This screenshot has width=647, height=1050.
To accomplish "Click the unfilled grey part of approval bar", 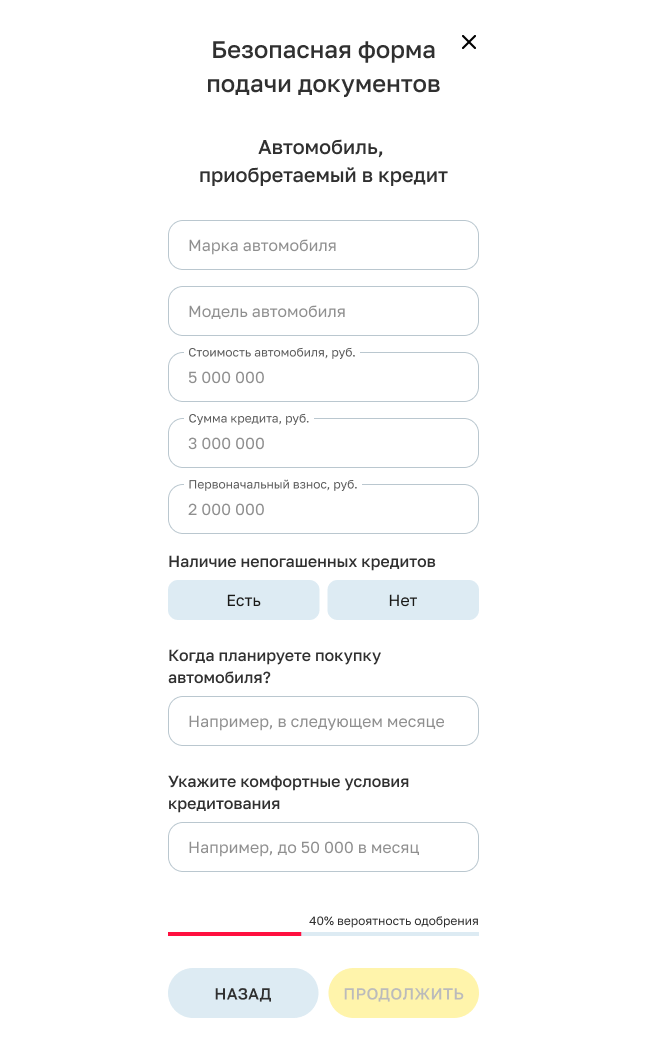I will pos(390,933).
